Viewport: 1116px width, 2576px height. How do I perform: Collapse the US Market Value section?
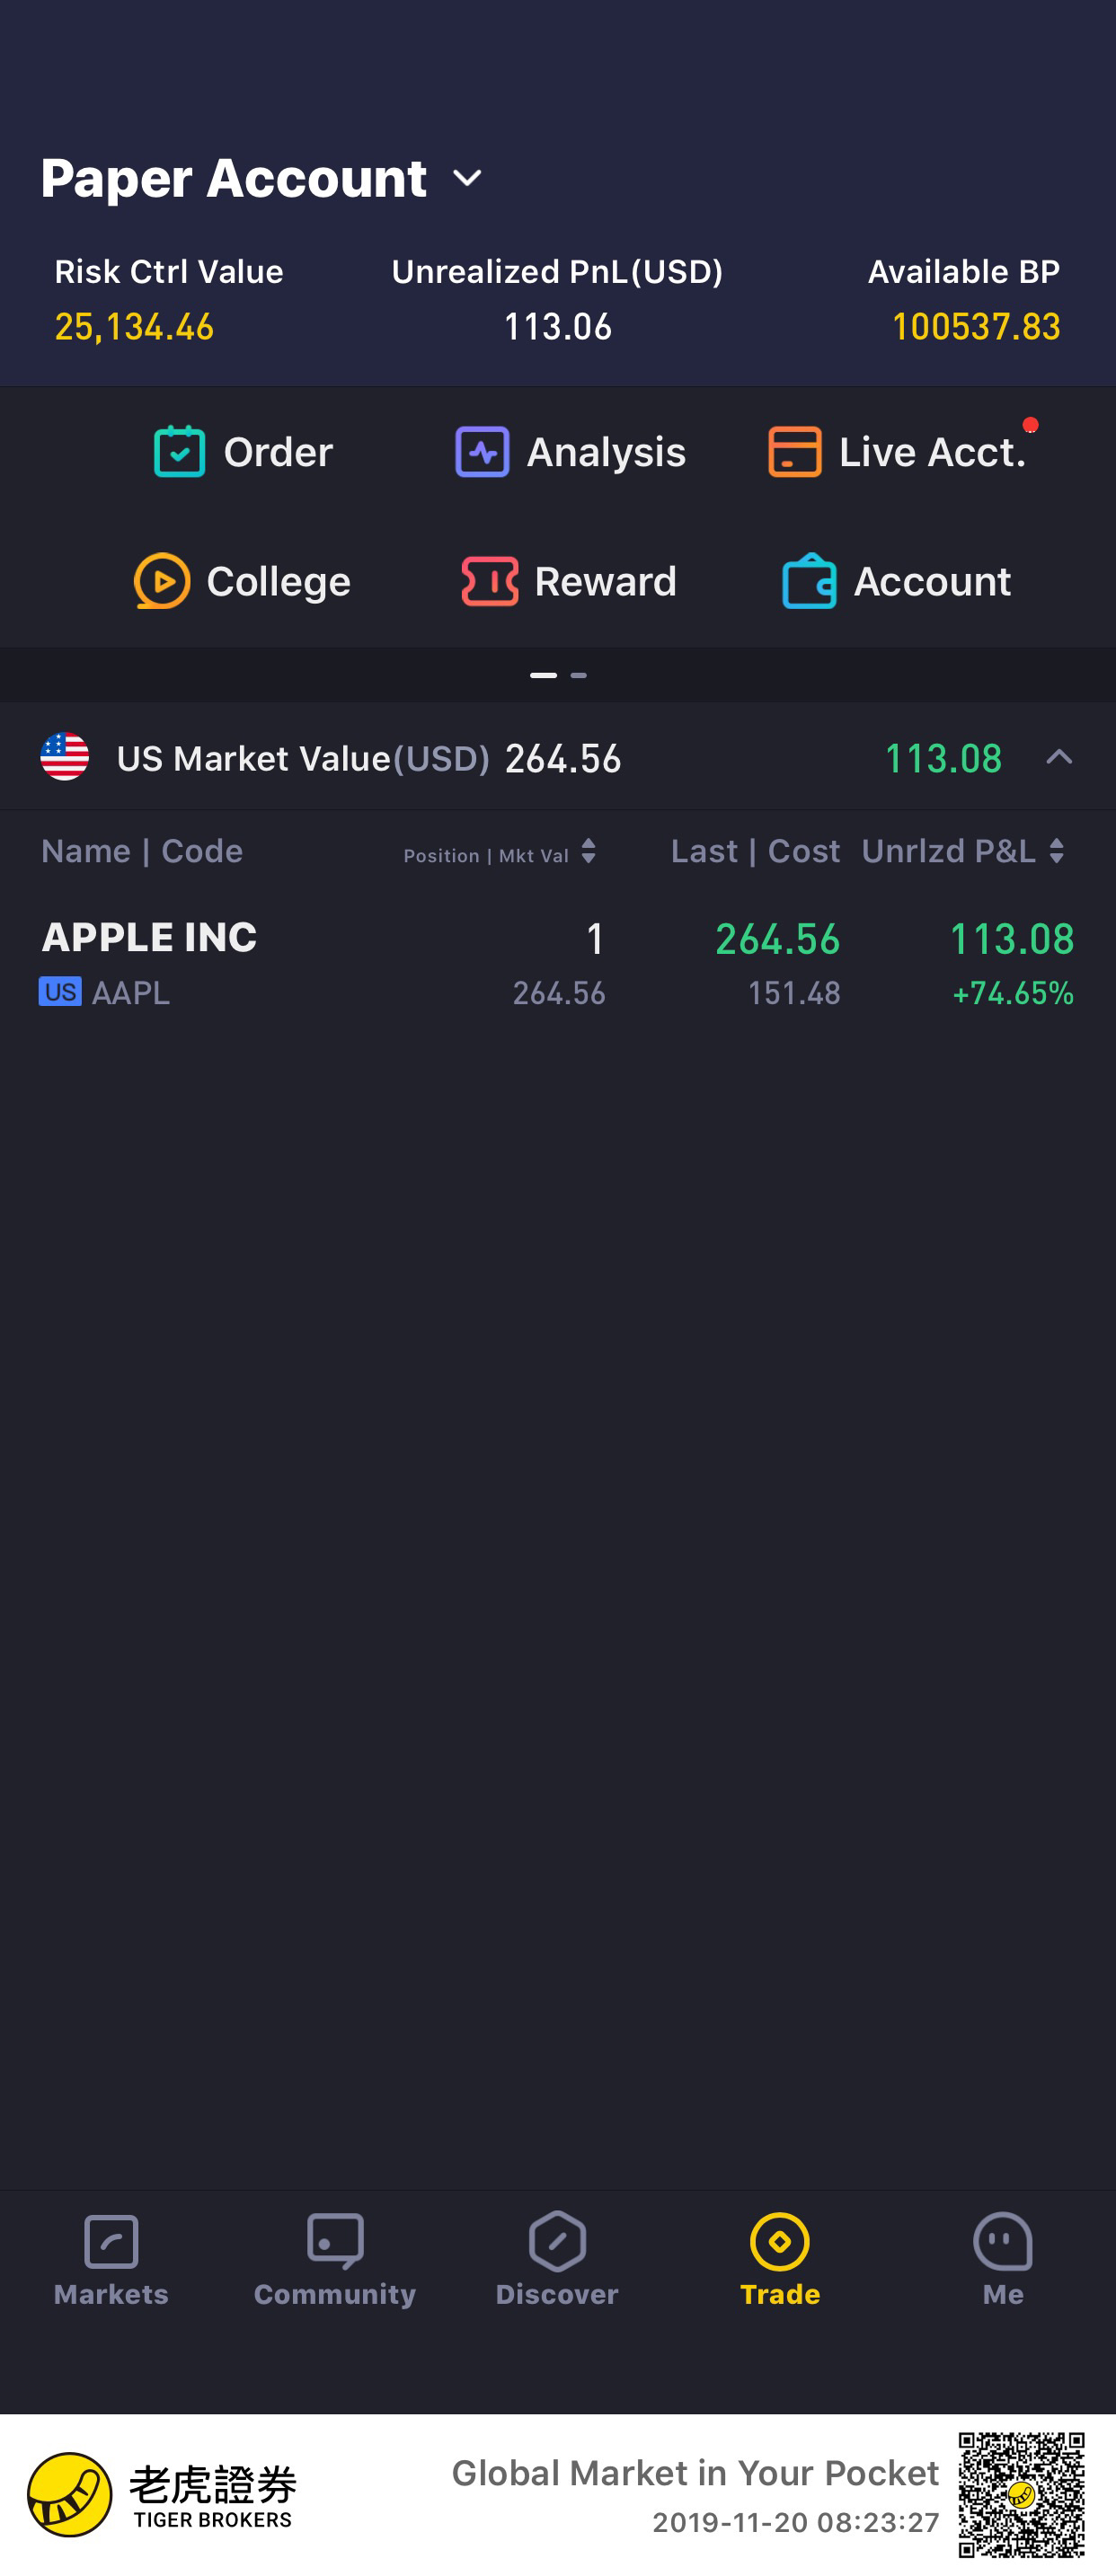[1059, 757]
